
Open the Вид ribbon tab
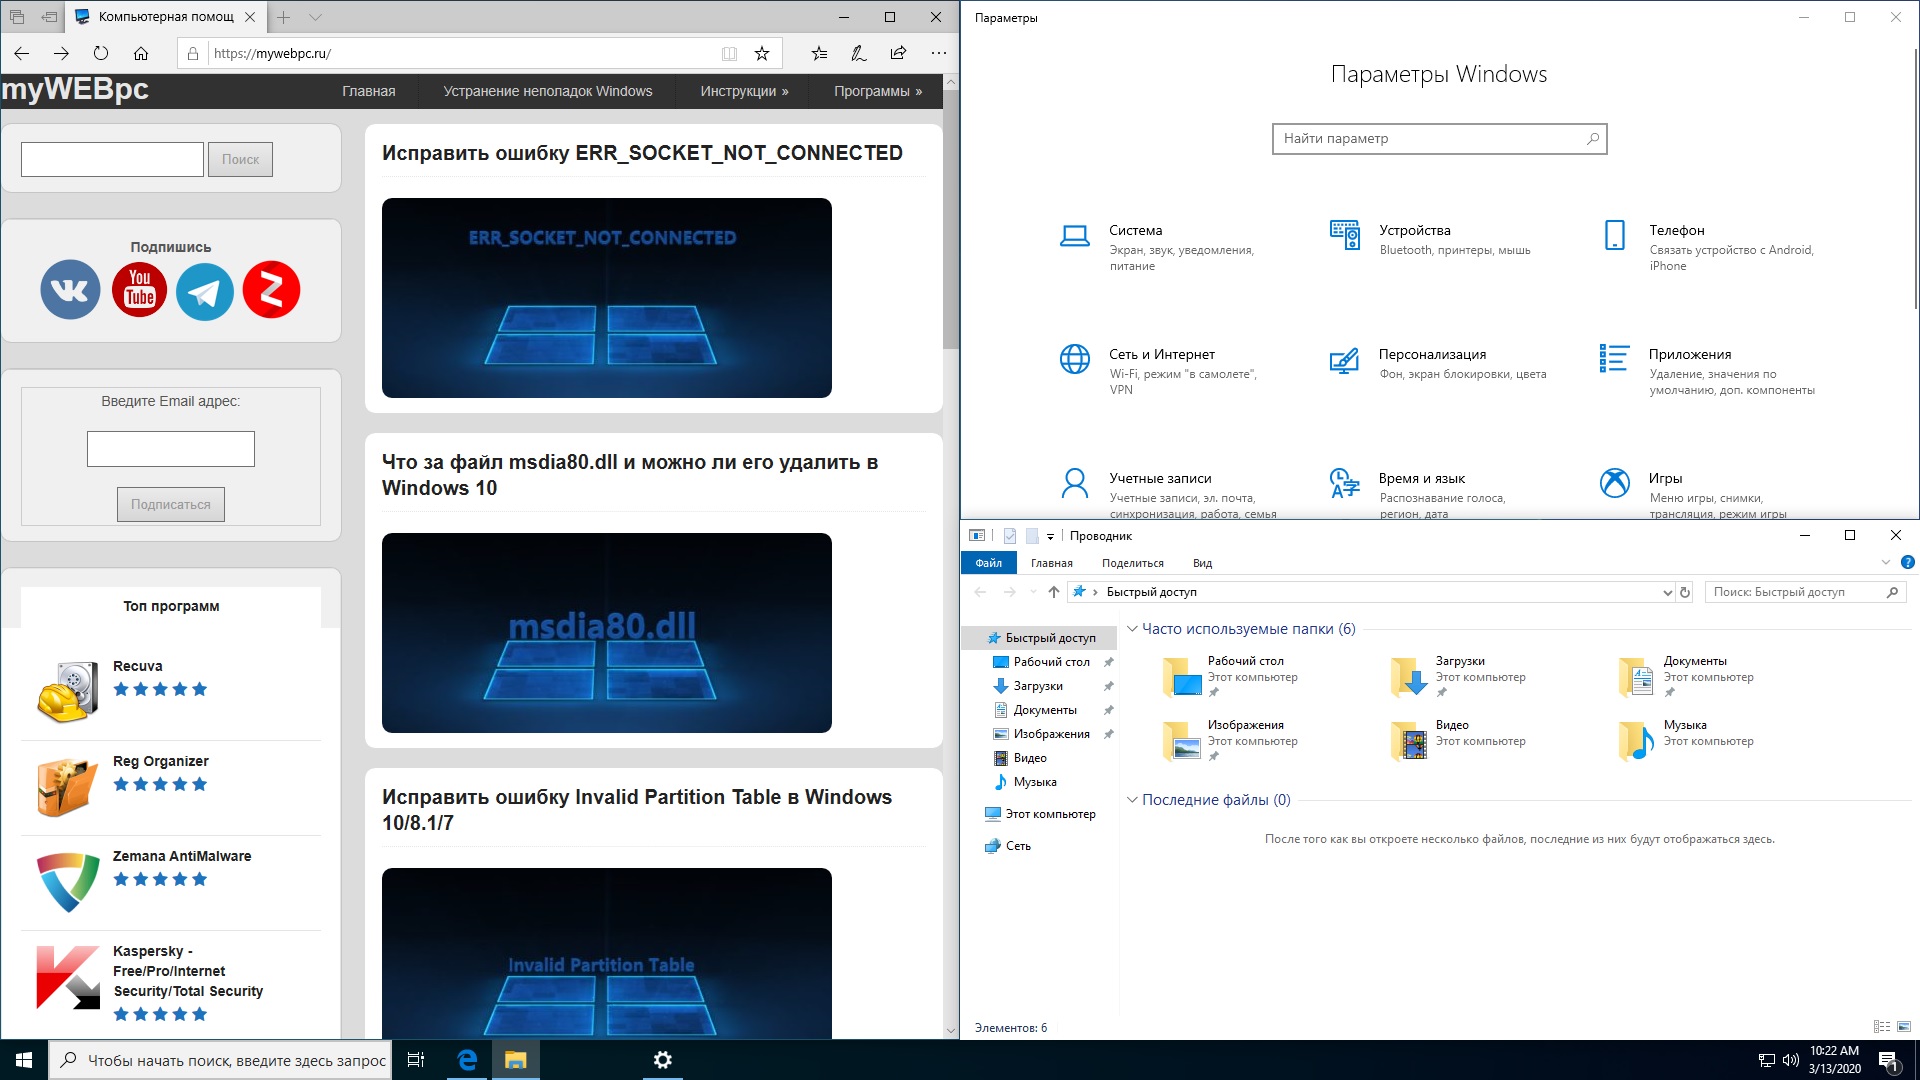click(x=1202, y=563)
